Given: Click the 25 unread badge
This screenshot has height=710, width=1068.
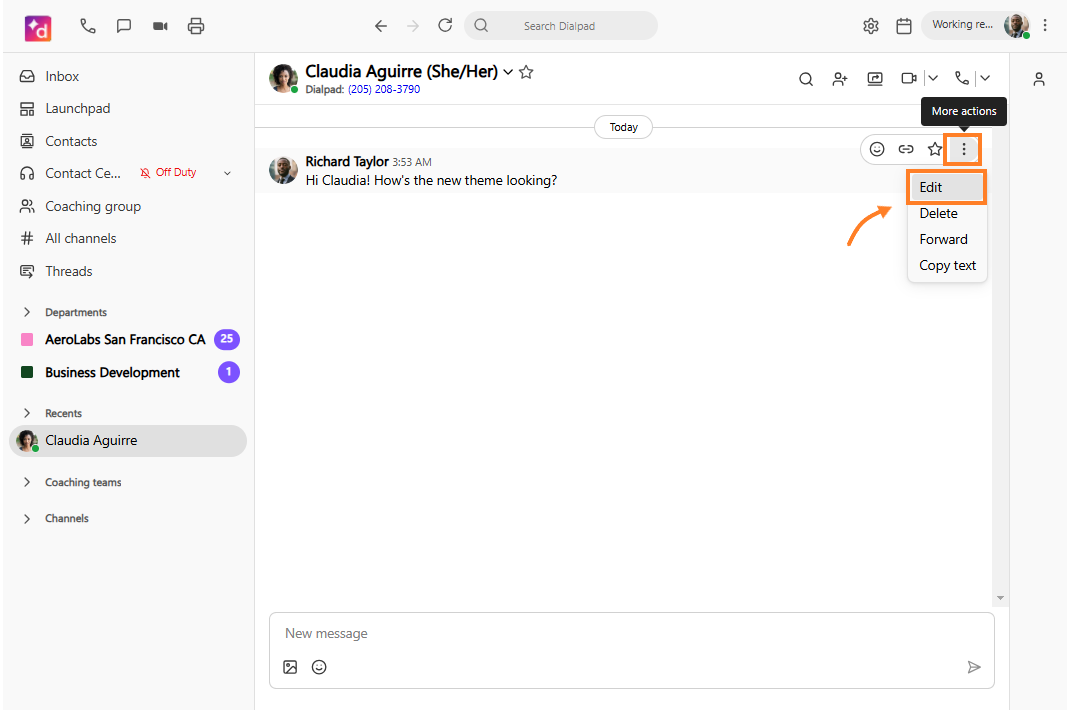Looking at the screenshot, I should coord(227,339).
